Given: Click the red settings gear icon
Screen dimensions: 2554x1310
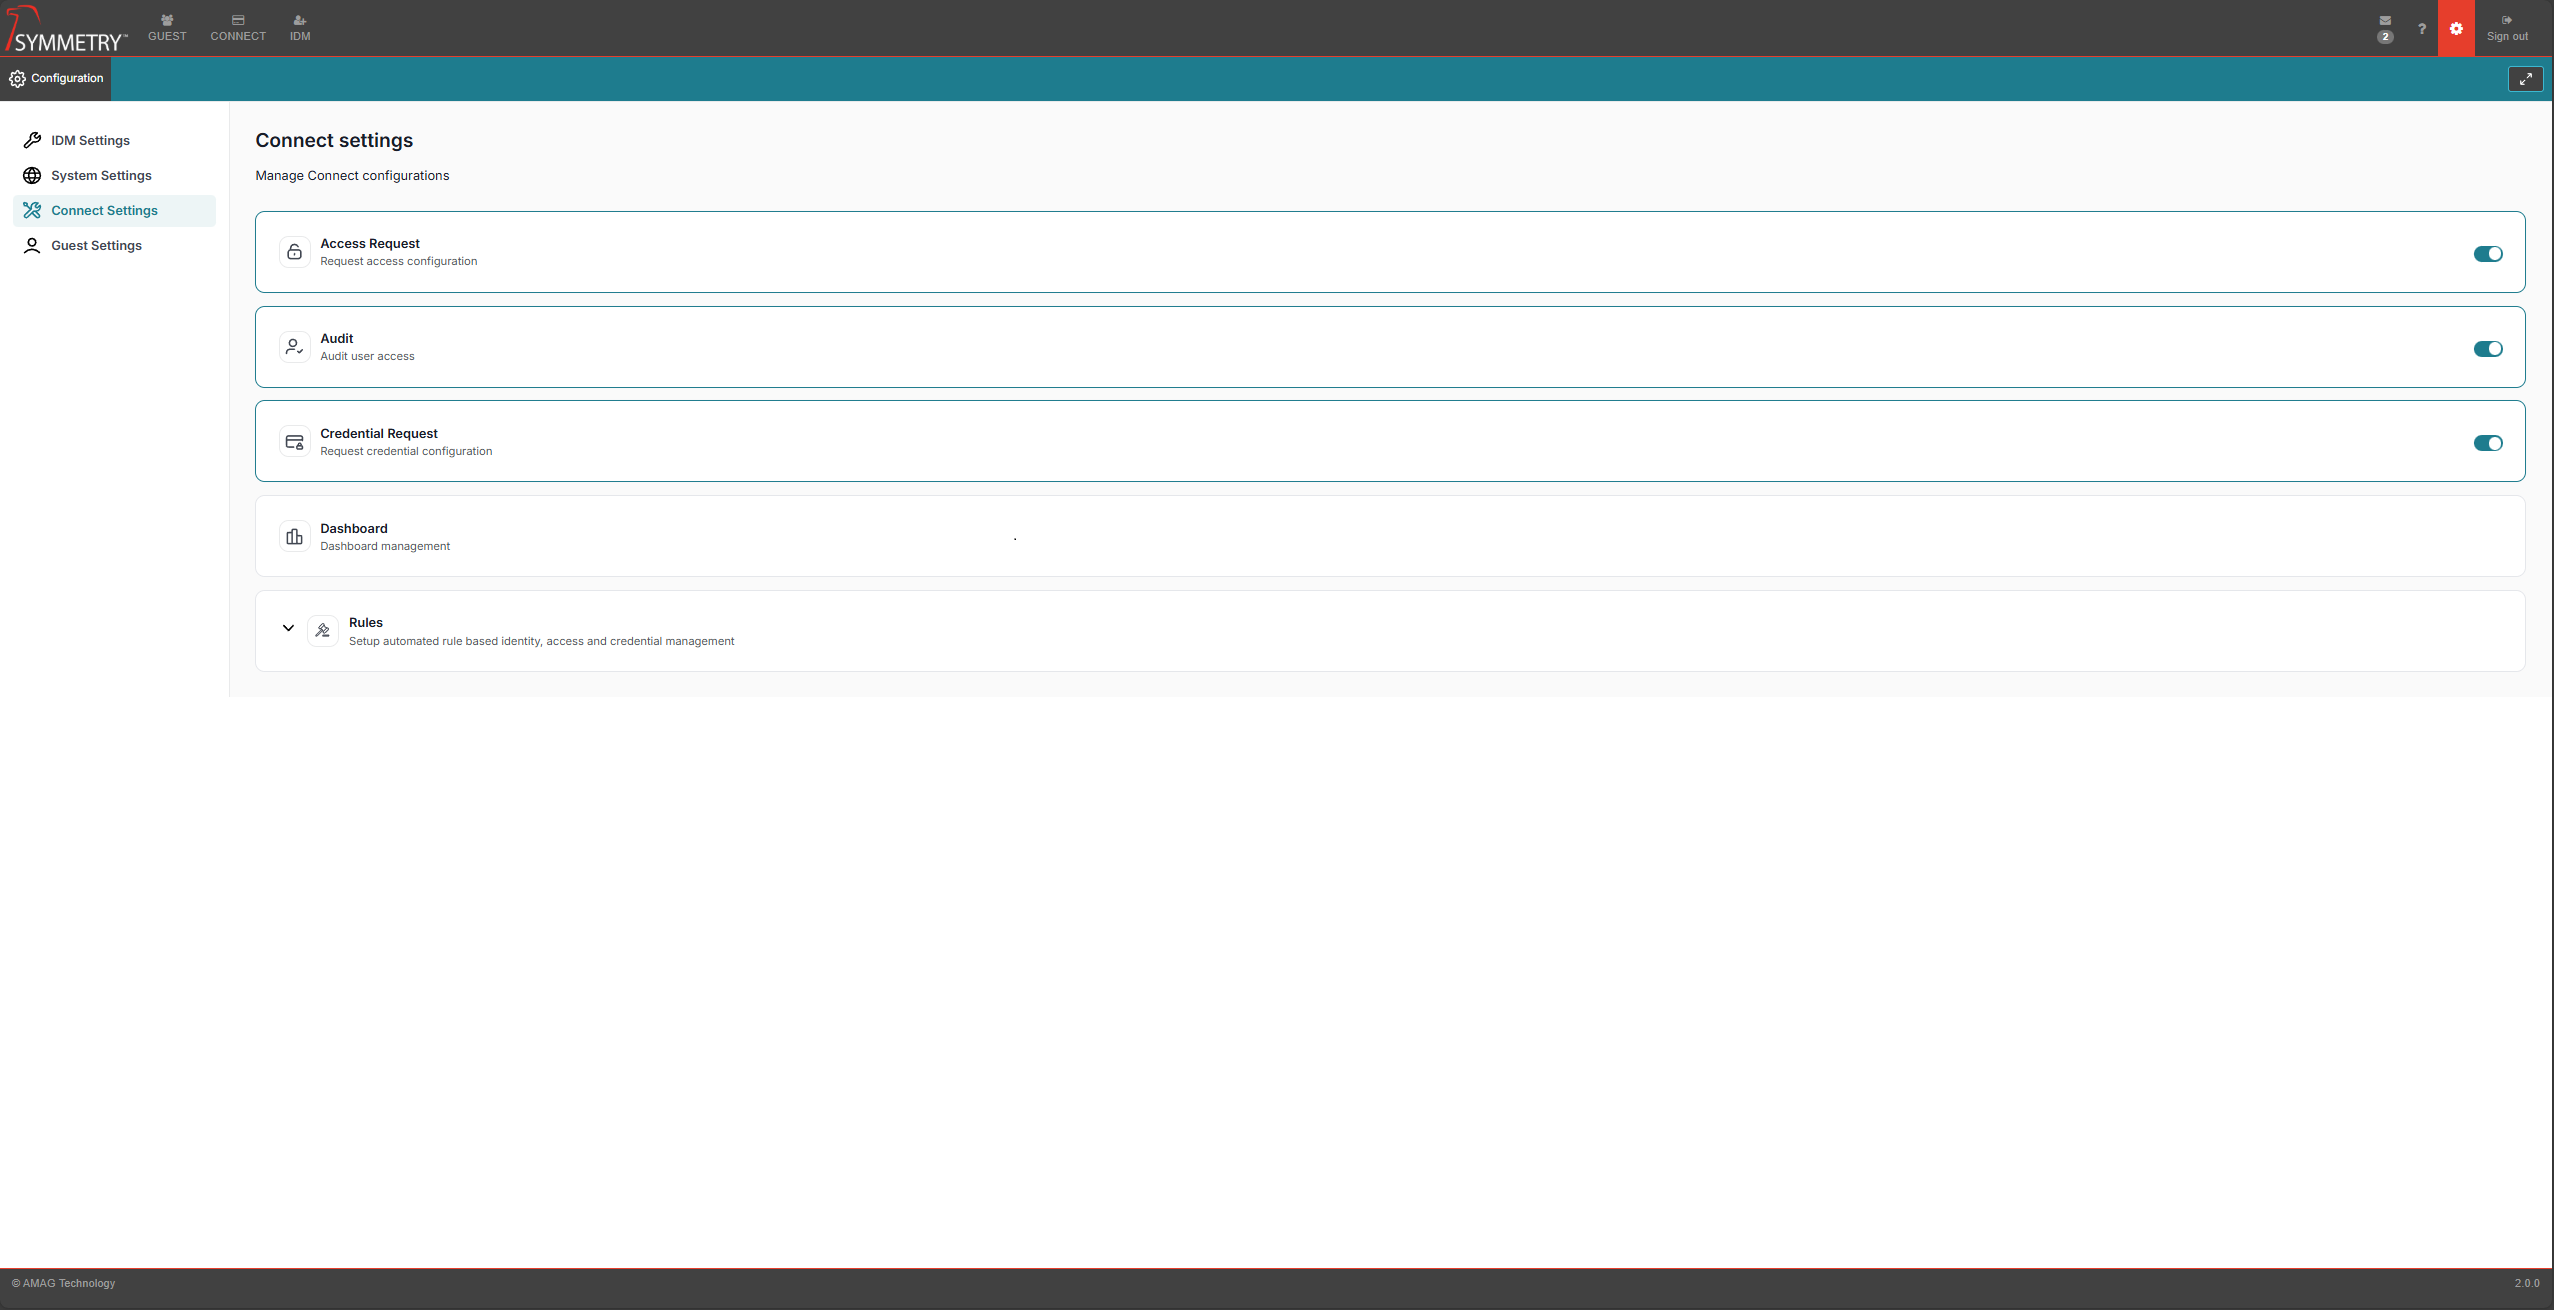Looking at the screenshot, I should pyautogui.click(x=2456, y=29).
